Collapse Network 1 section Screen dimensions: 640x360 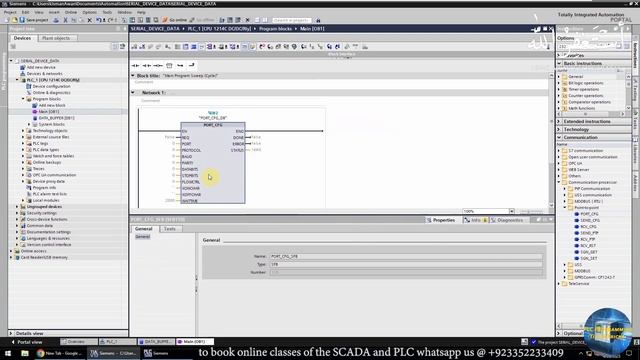(133, 93)
